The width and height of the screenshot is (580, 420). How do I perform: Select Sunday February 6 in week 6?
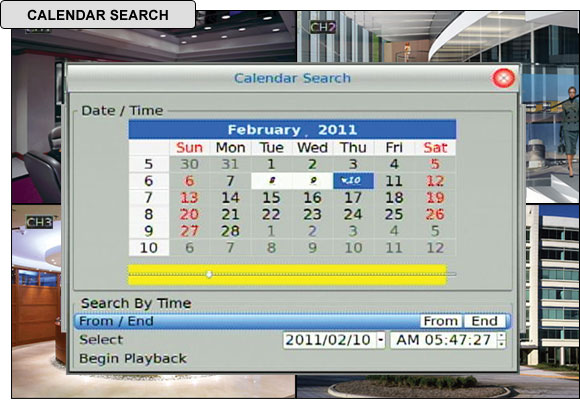pyautogui.click(x=189, y=181)
